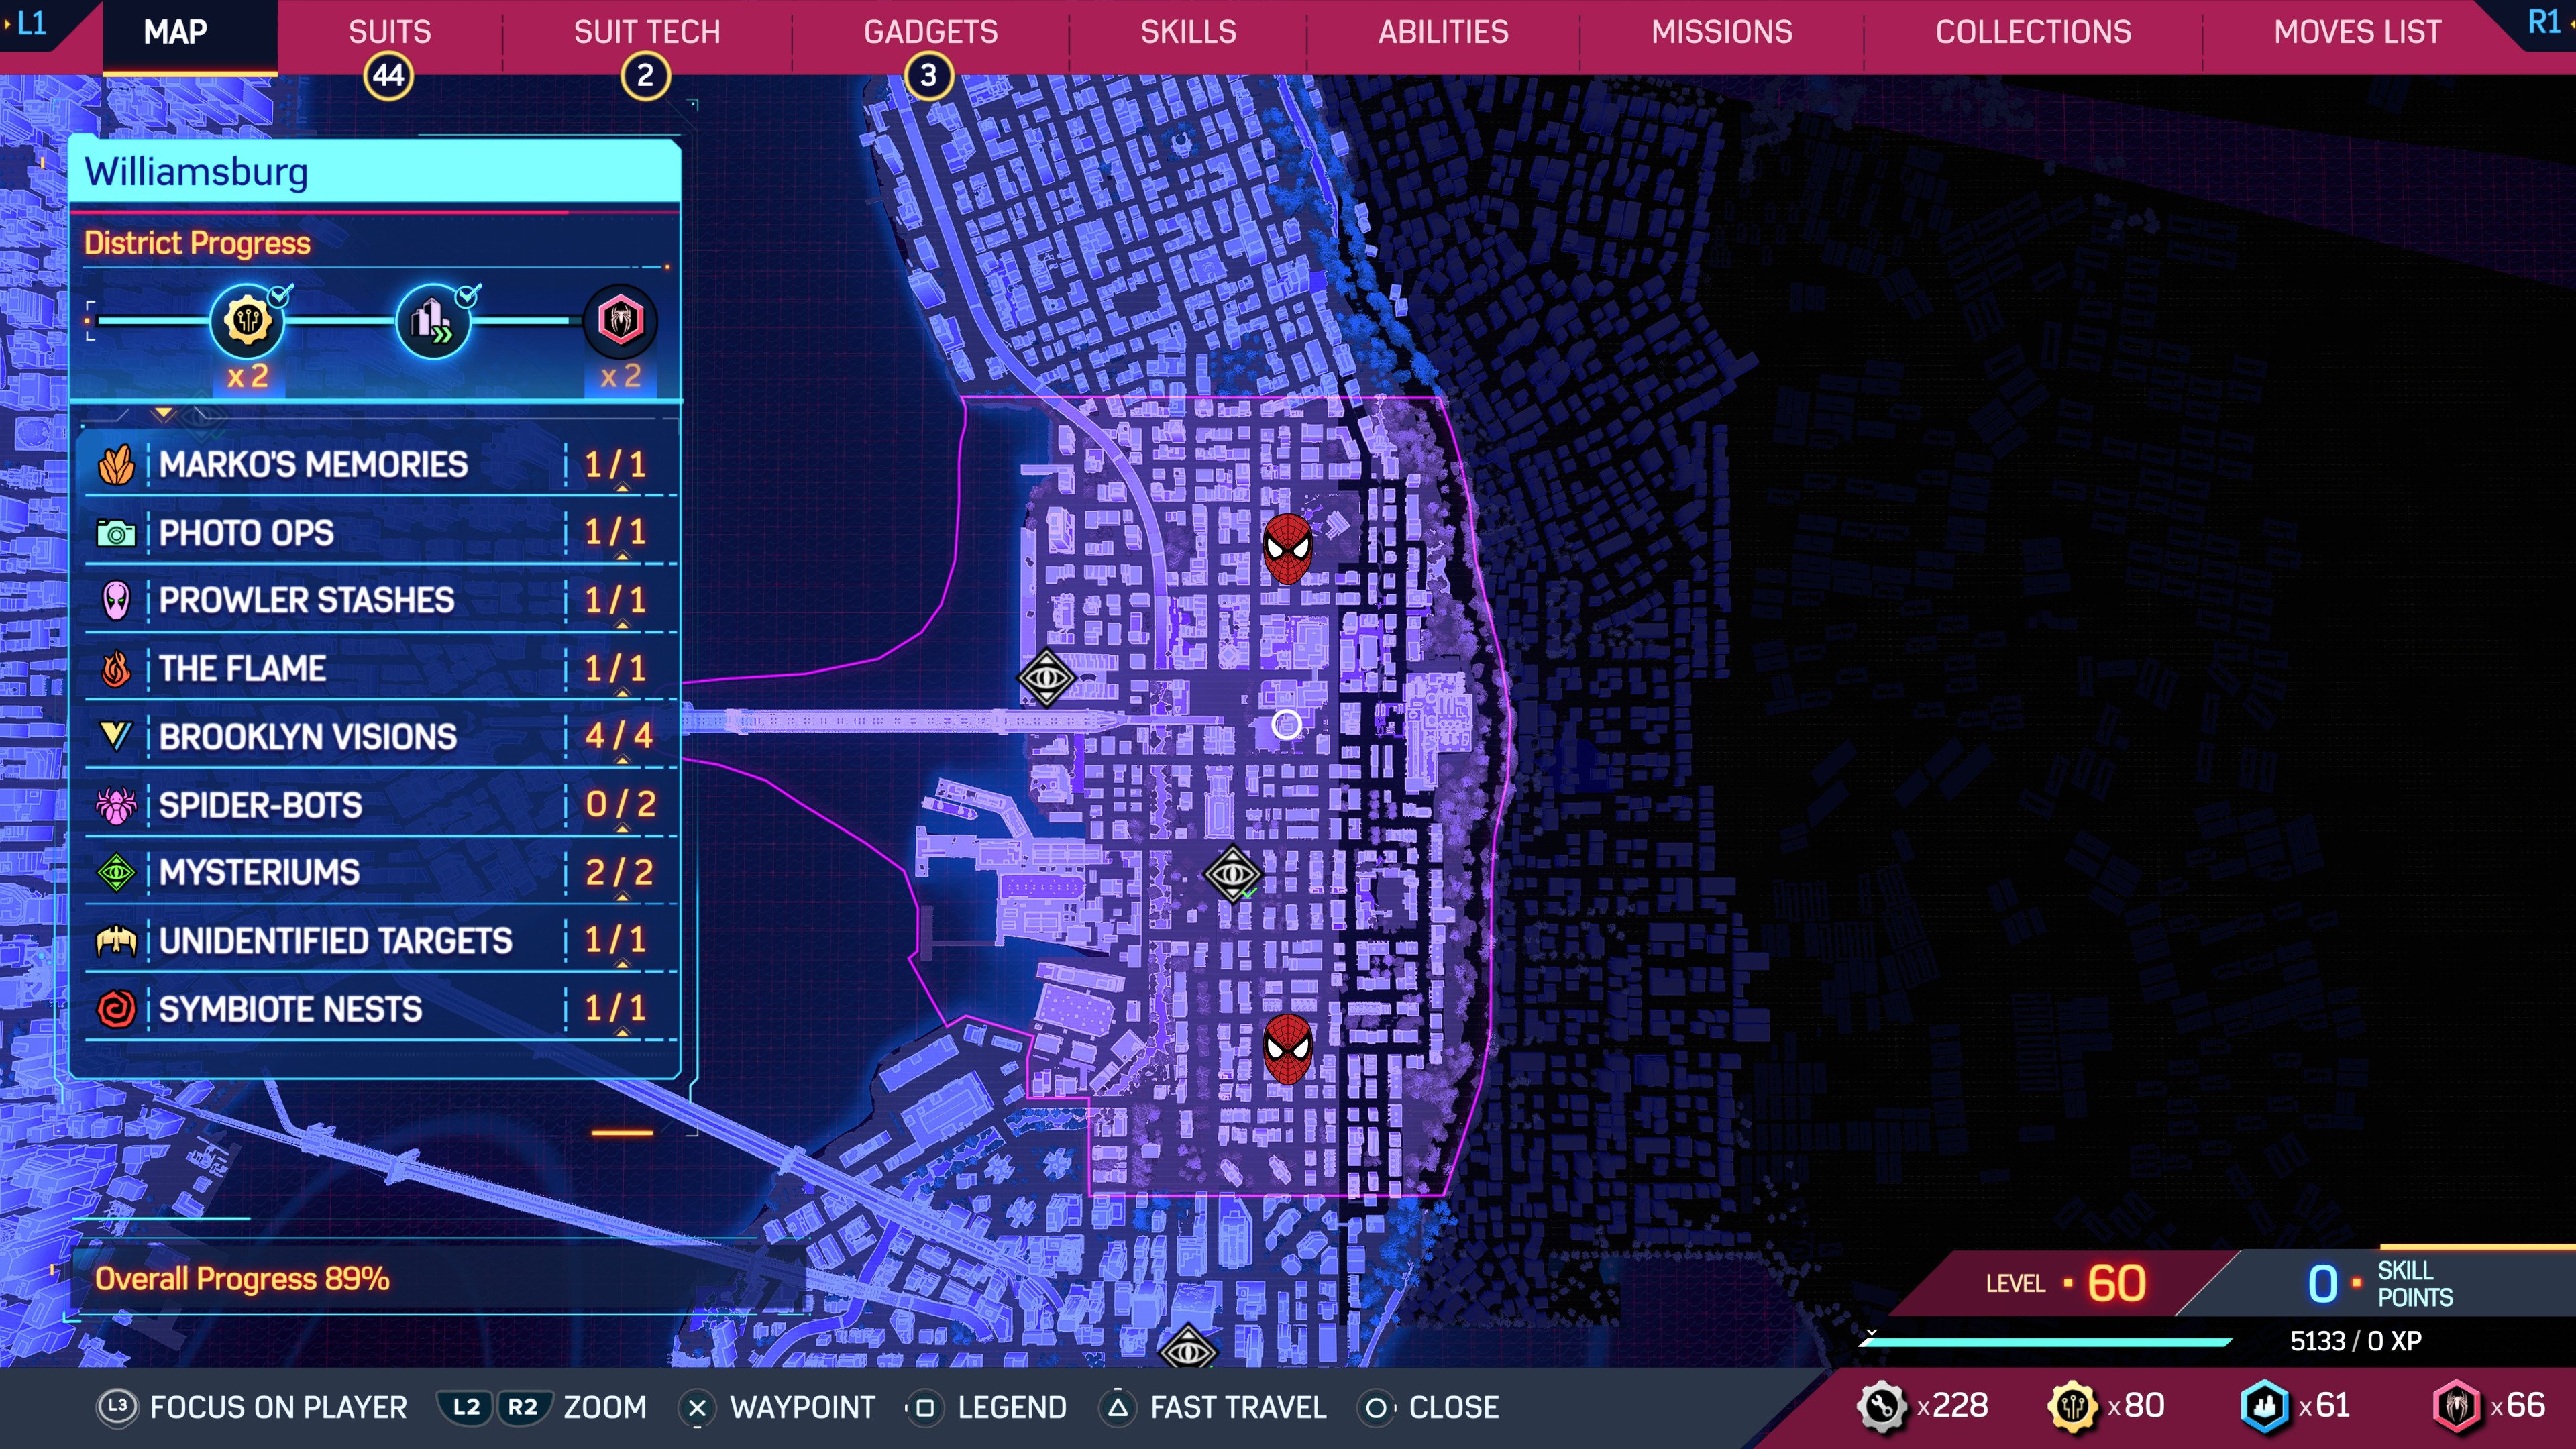Click the WAYPOINT button
The height and width of the screenshot is (1449, 2576).
777,1408
